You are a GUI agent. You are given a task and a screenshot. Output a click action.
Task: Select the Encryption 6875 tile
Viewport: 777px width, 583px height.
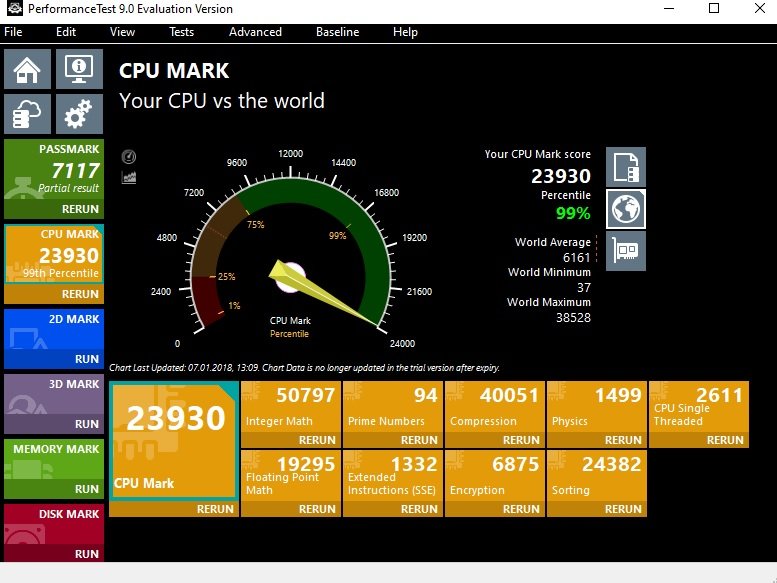point(495,476)
